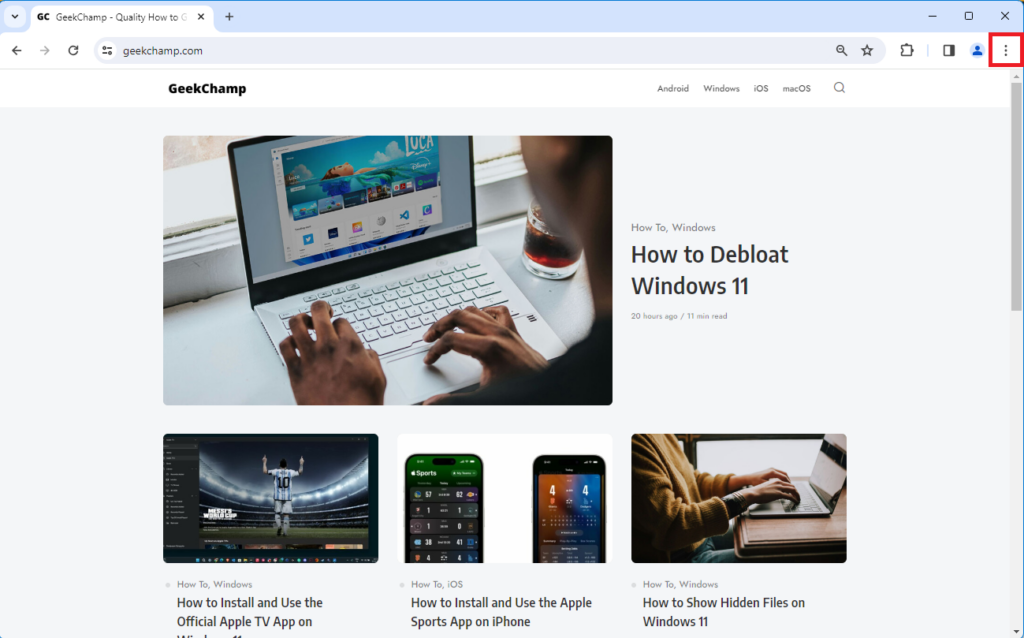This screenshot has width=1024, height=638.
Task: Open Chrome three-dot menu
Action: 1006,50
